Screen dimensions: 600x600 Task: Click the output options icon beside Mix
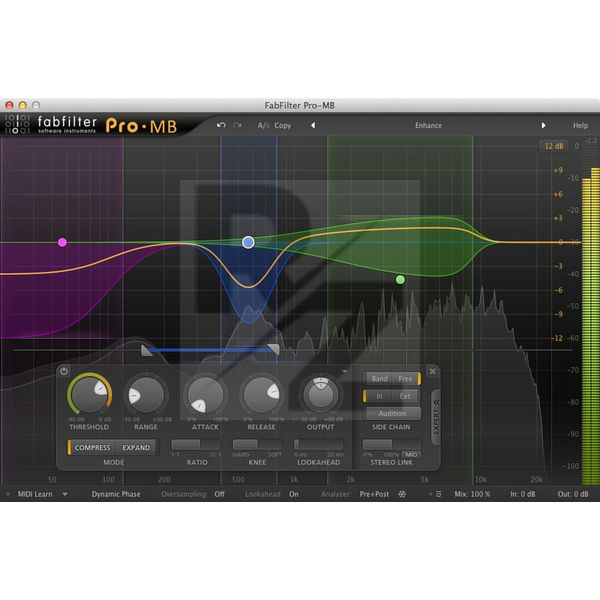coord(439,494)
